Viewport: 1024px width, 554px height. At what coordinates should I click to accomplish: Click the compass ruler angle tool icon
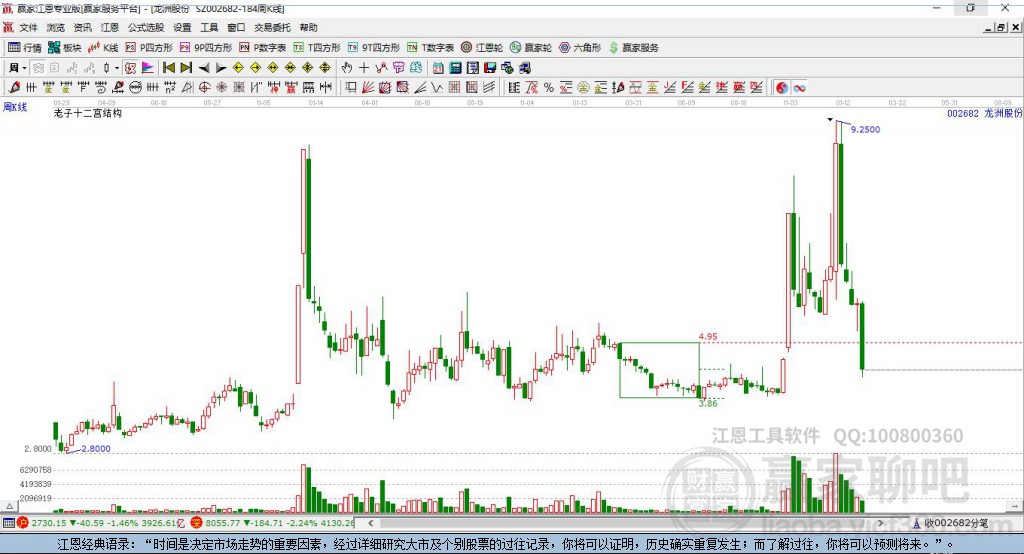[x=187, y=88]
